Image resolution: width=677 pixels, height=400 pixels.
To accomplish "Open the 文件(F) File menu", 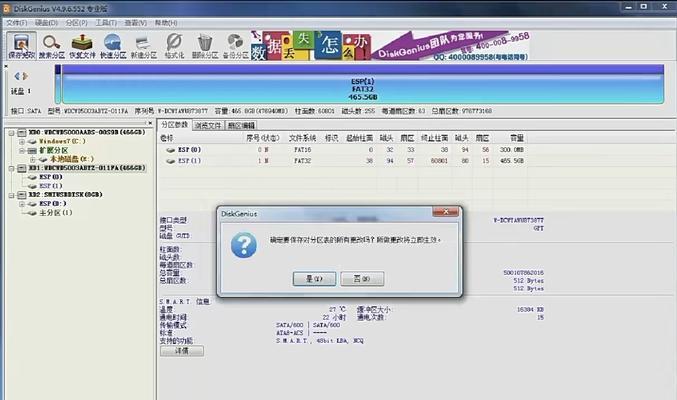I will pos(17,22).
